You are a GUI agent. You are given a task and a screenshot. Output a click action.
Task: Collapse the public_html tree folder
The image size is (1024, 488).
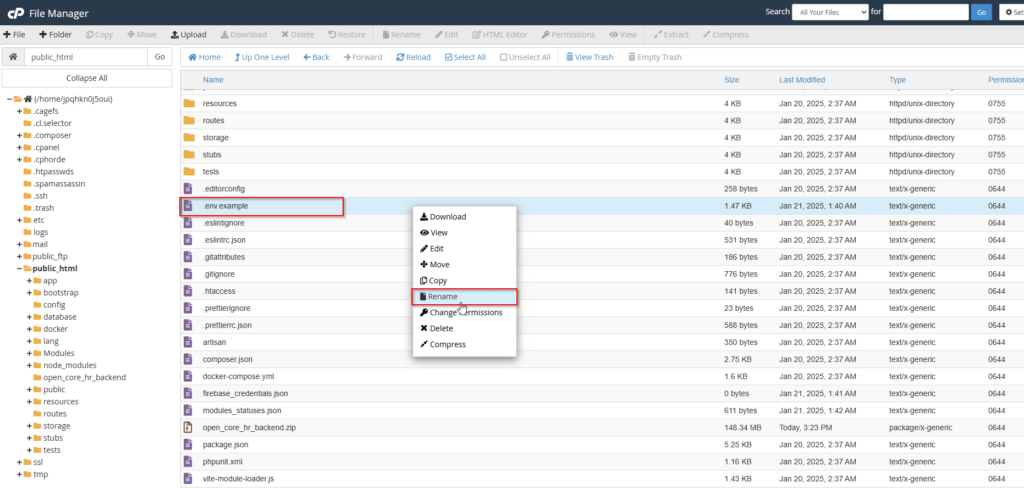point(20,268)
